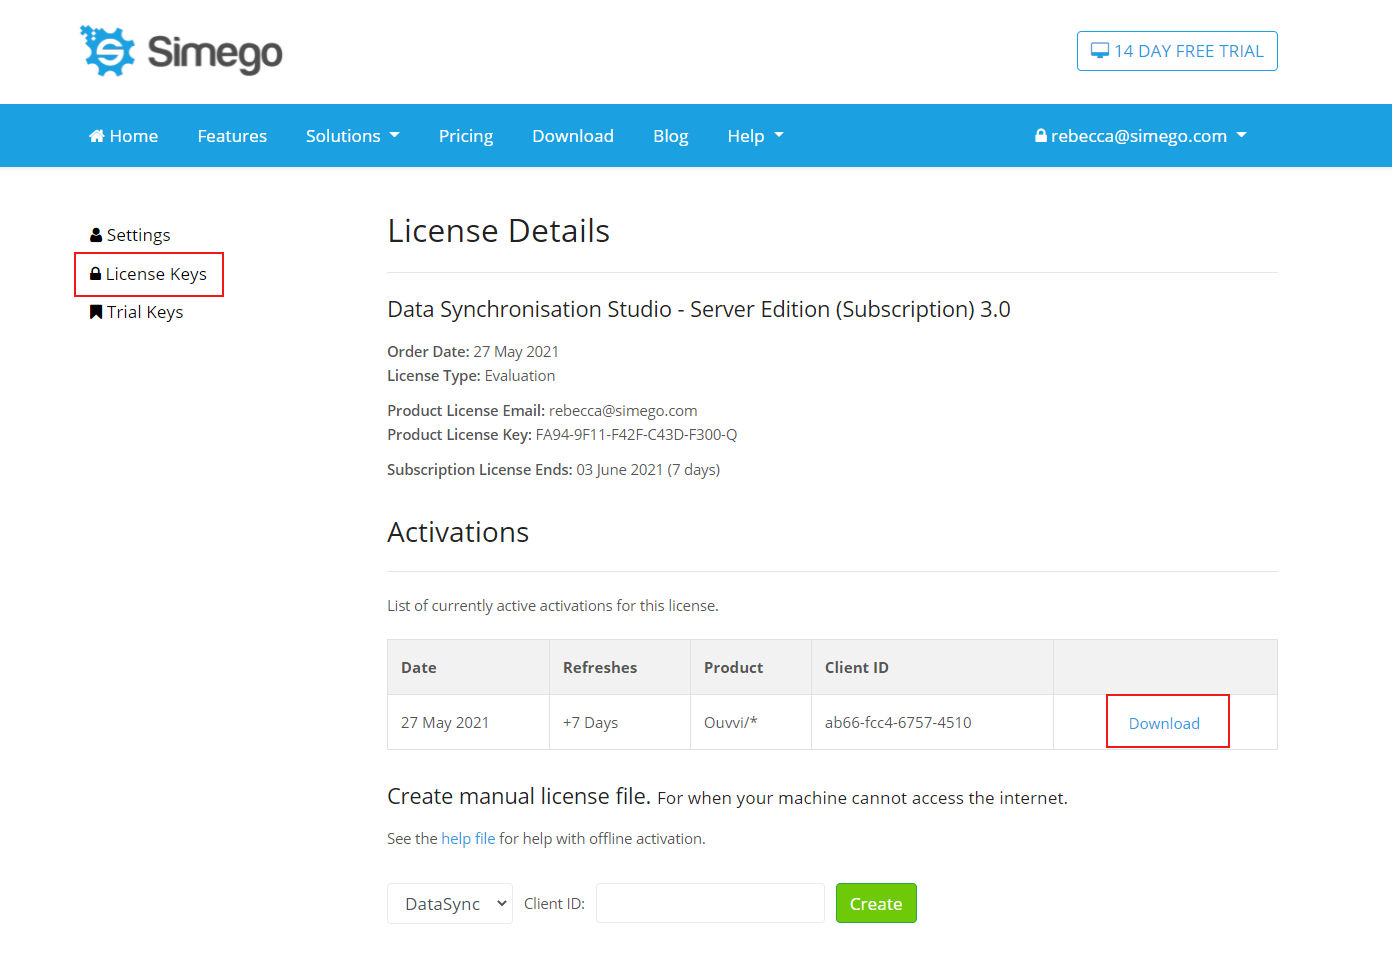Image resolution: width=1392 pixels, height=964 pixels.
Task: Expand the Help dropdown menu
Action: [x=756, y=136]
